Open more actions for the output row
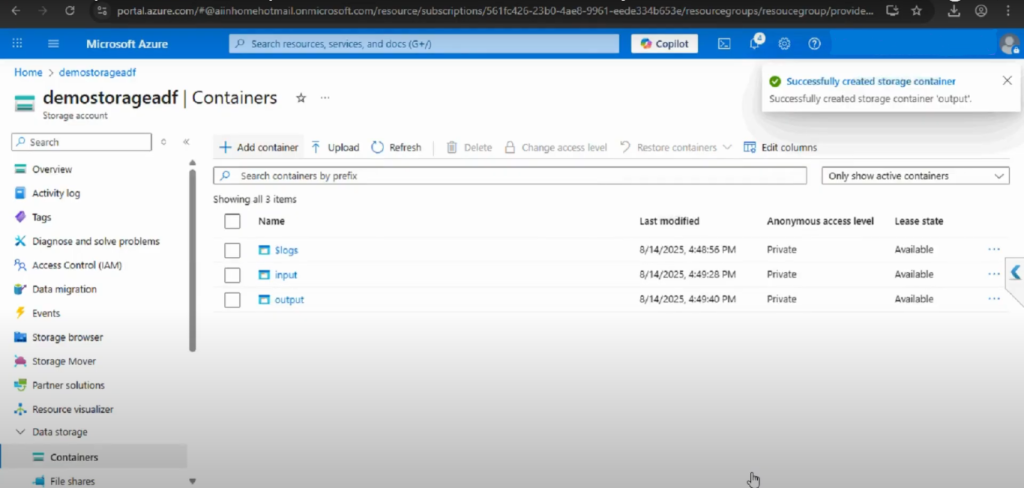This screenshot has height=488, width=1024. [994, 299]
